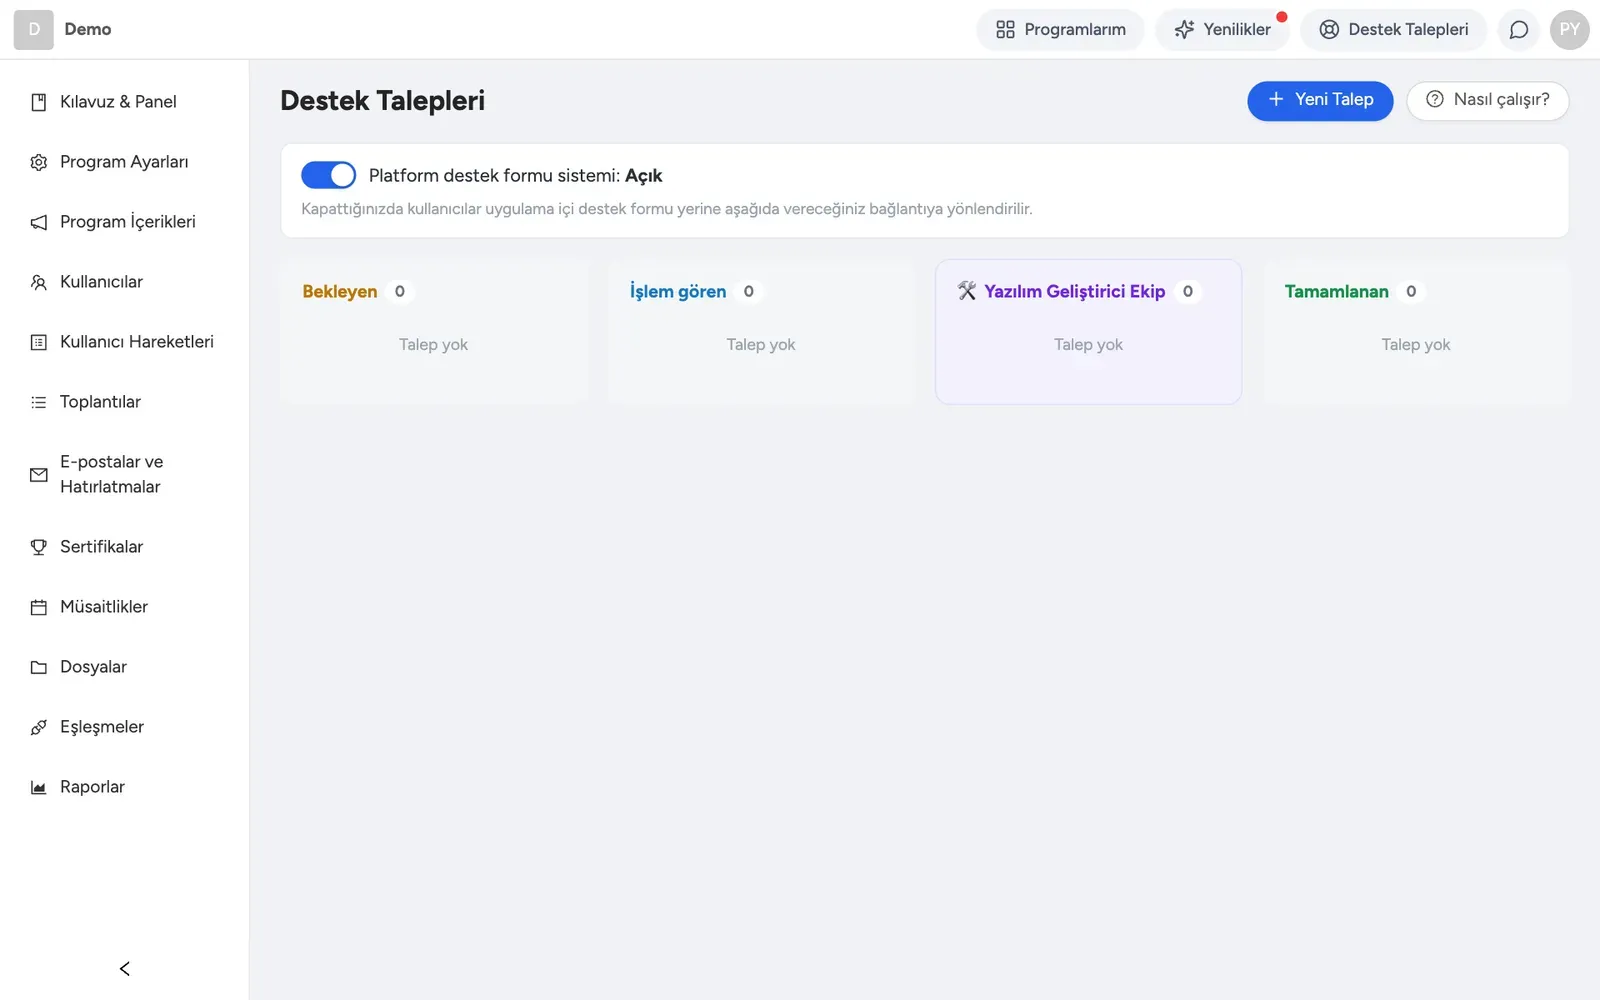Turn off Platform destek formu toggle

click(328, 175)
